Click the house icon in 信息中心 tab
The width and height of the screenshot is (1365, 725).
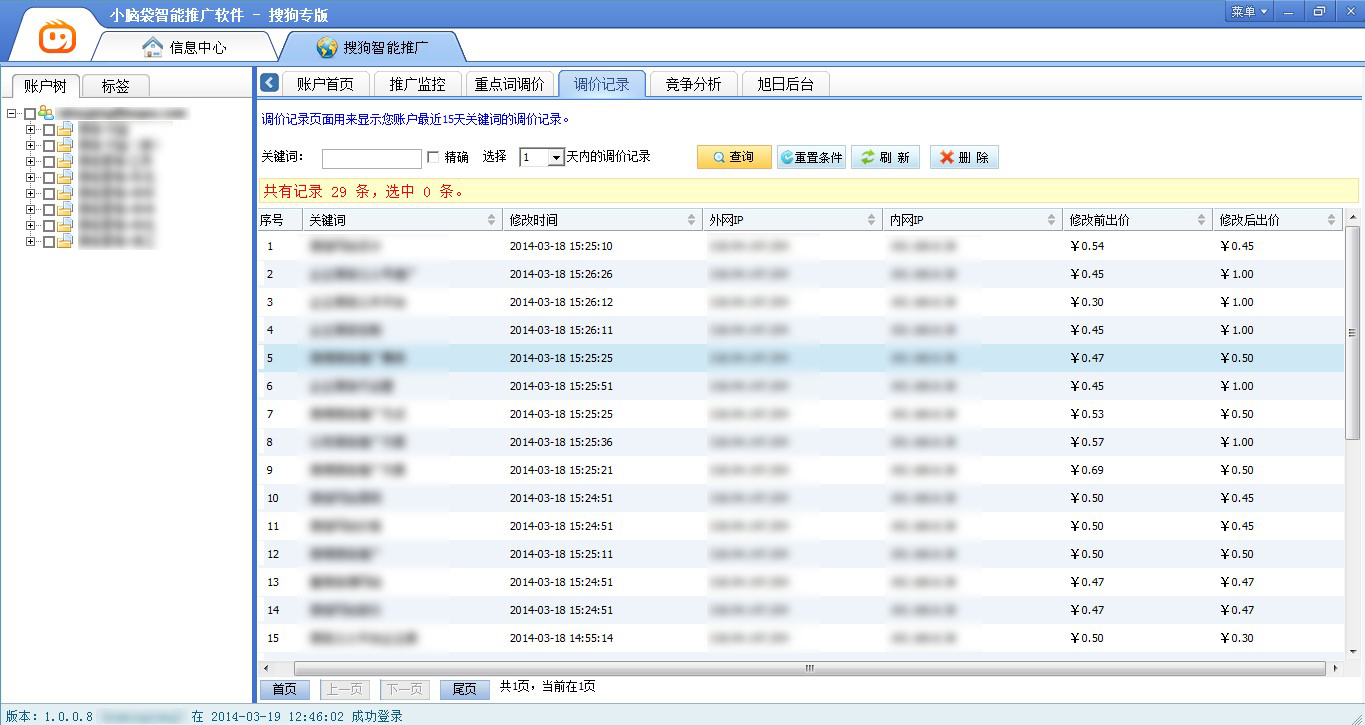(152, 47)
